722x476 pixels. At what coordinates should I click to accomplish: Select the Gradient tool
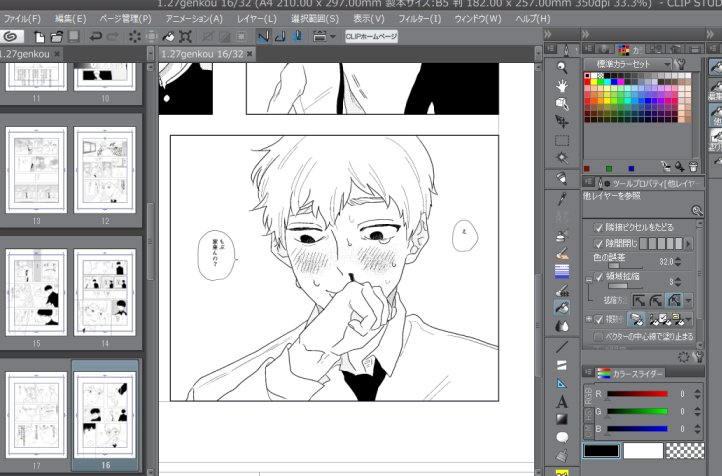coord(562,419)
